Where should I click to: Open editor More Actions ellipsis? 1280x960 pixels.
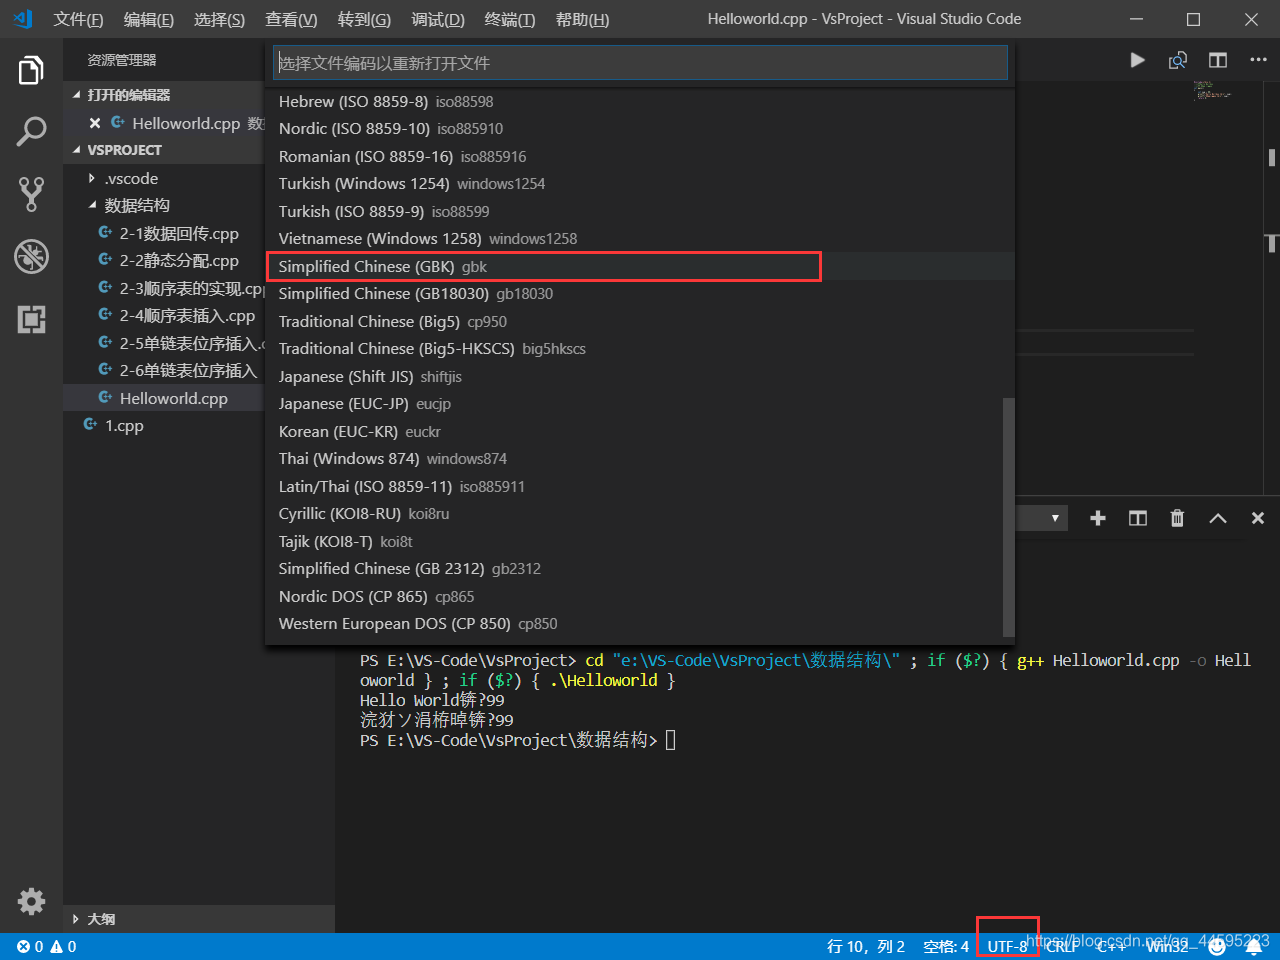point(1258,60)
